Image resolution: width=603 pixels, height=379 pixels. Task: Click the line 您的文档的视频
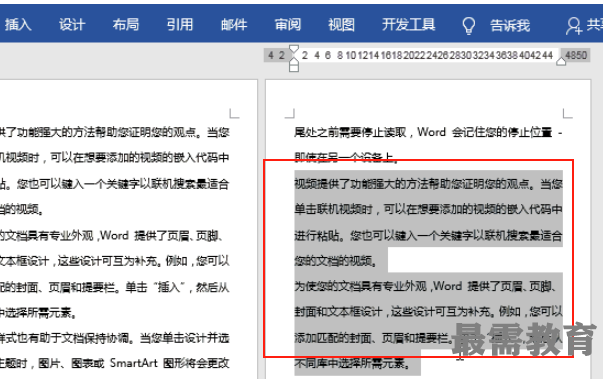pos(336,261)
